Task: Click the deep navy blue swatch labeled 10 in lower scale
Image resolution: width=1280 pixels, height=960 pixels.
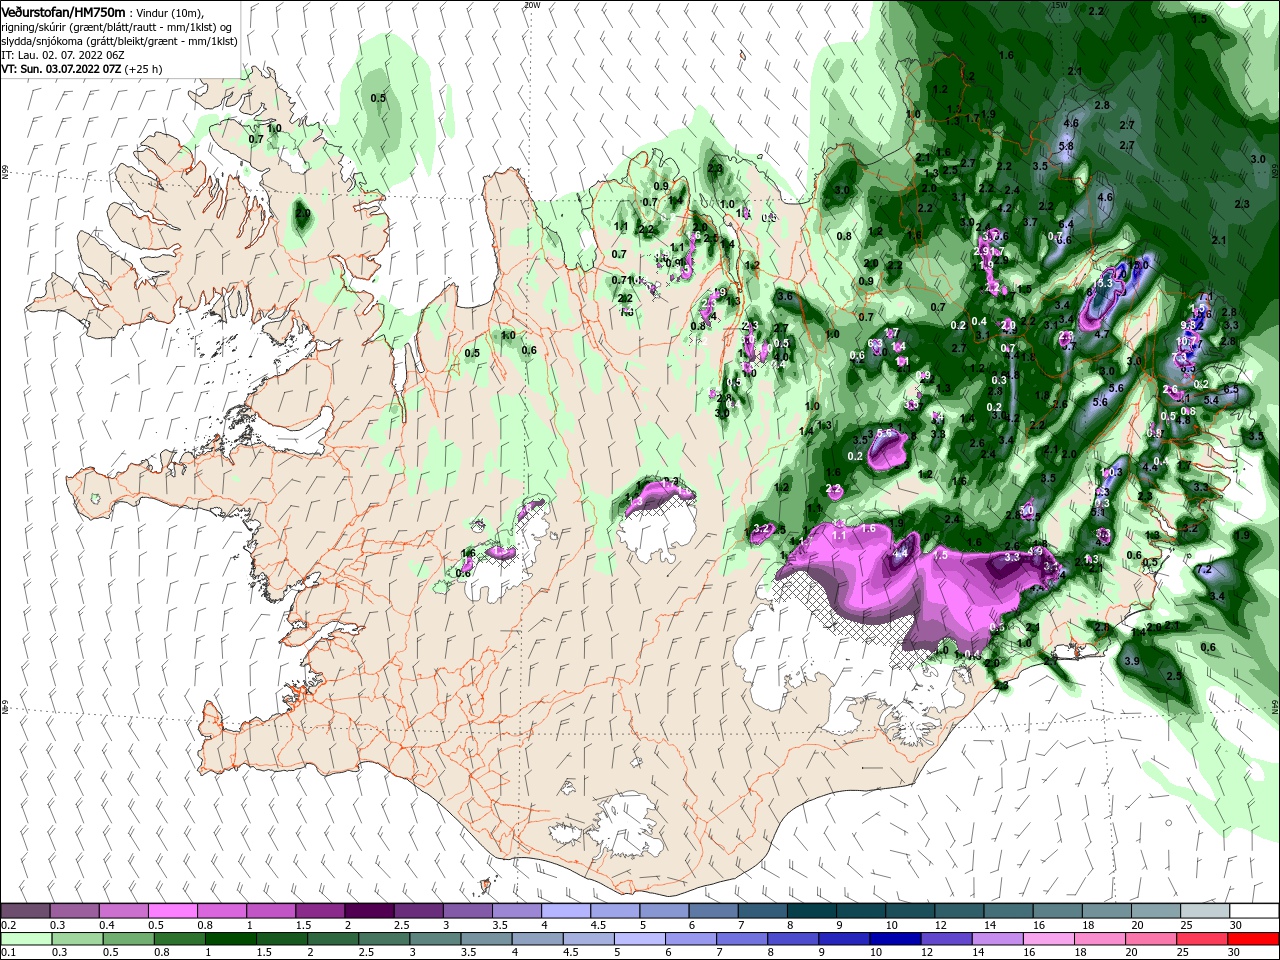Action: (895, 939)
